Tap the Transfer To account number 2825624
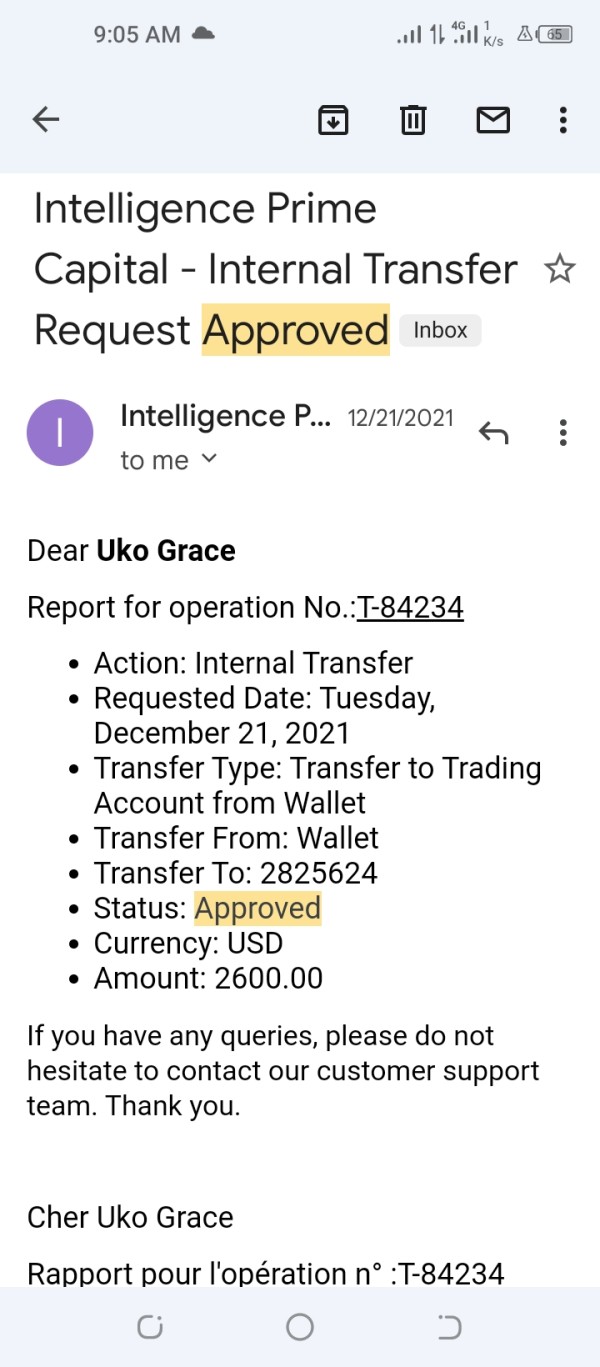600x1367 pixels. tap(319, 873)
